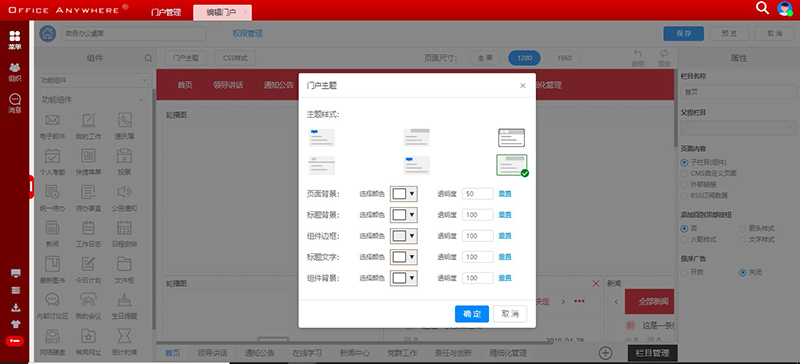Select the 日程安排 calendar icon
Image resolution: width=800 pixels, height=364 pixels.
pos(124,228)
